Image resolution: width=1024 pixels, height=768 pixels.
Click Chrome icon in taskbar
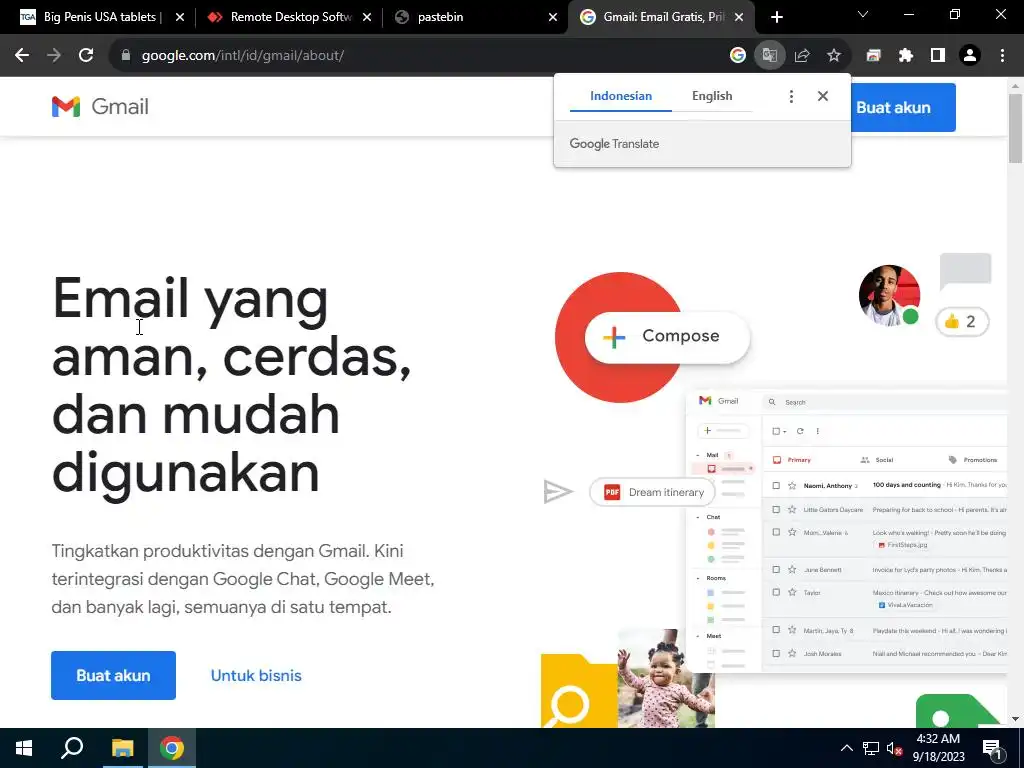[x=172, y=748]
